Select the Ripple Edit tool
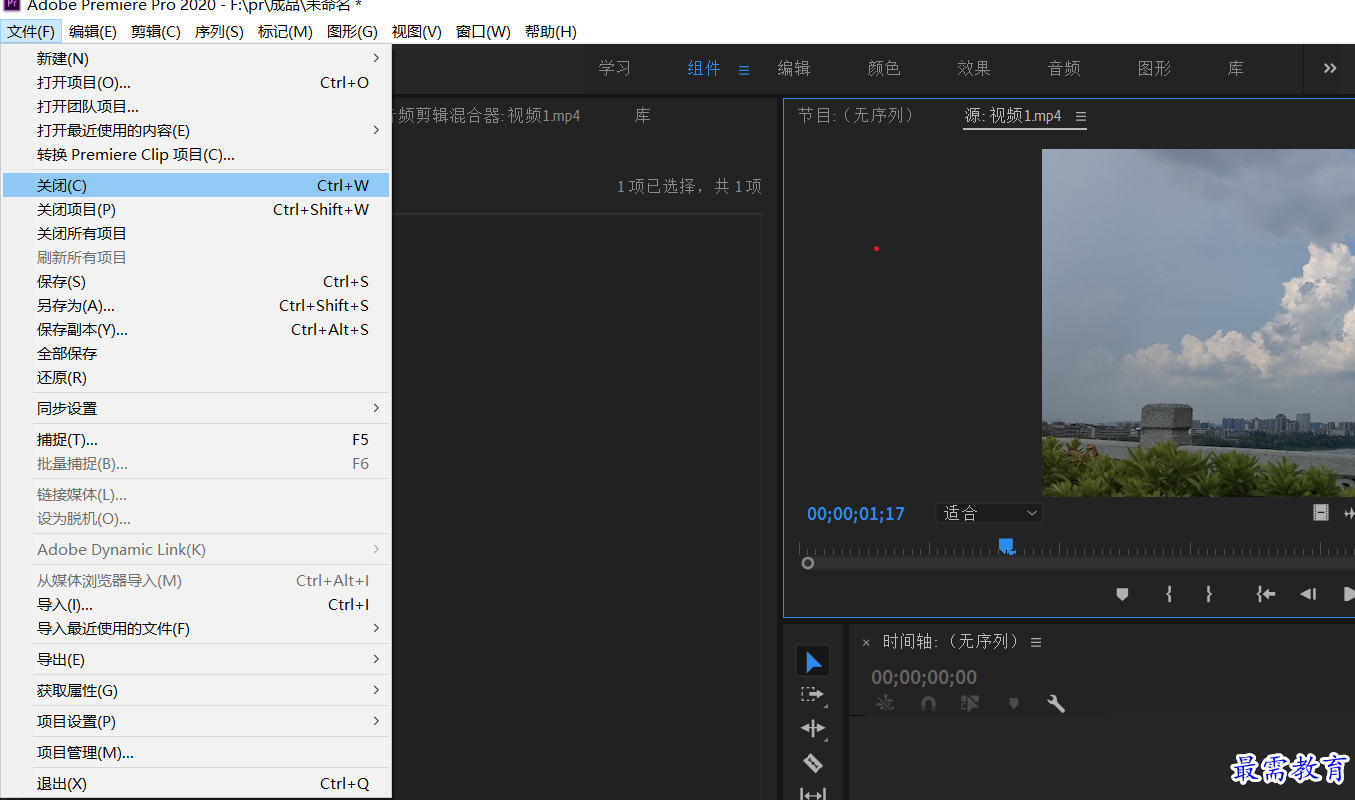The height and width of the screenshot is (800, 1355). point(813,728)
